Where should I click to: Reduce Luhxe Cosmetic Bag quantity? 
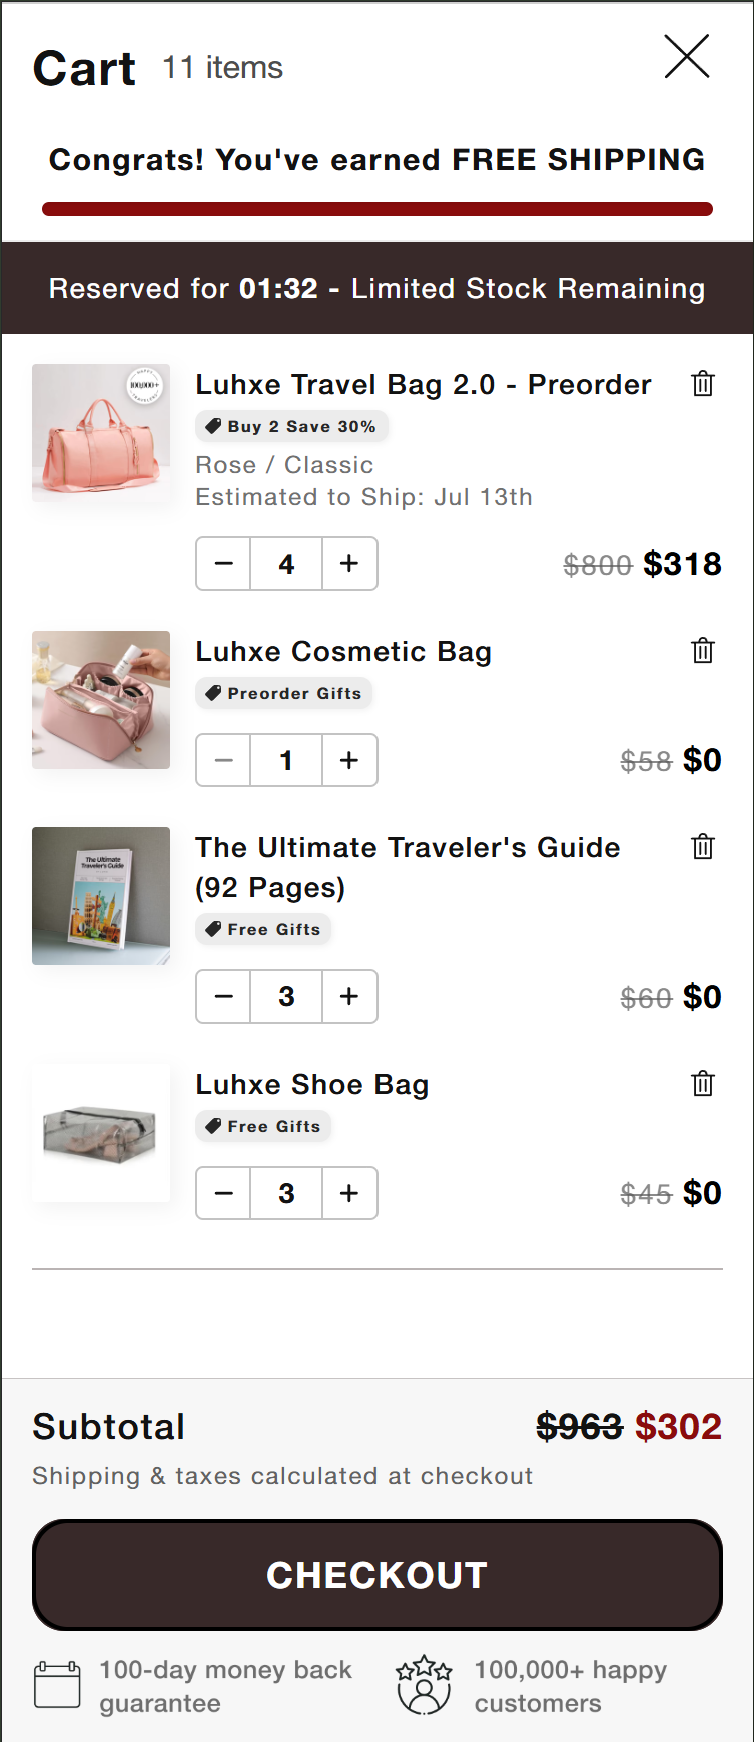pos(224,760)
